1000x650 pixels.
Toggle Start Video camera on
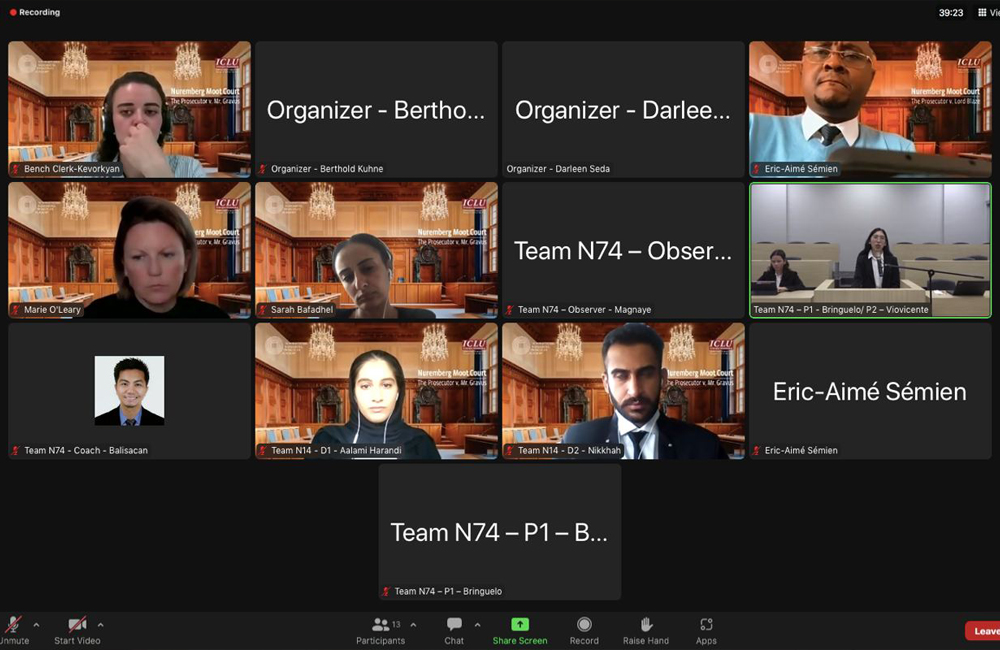tap(77, 625)
